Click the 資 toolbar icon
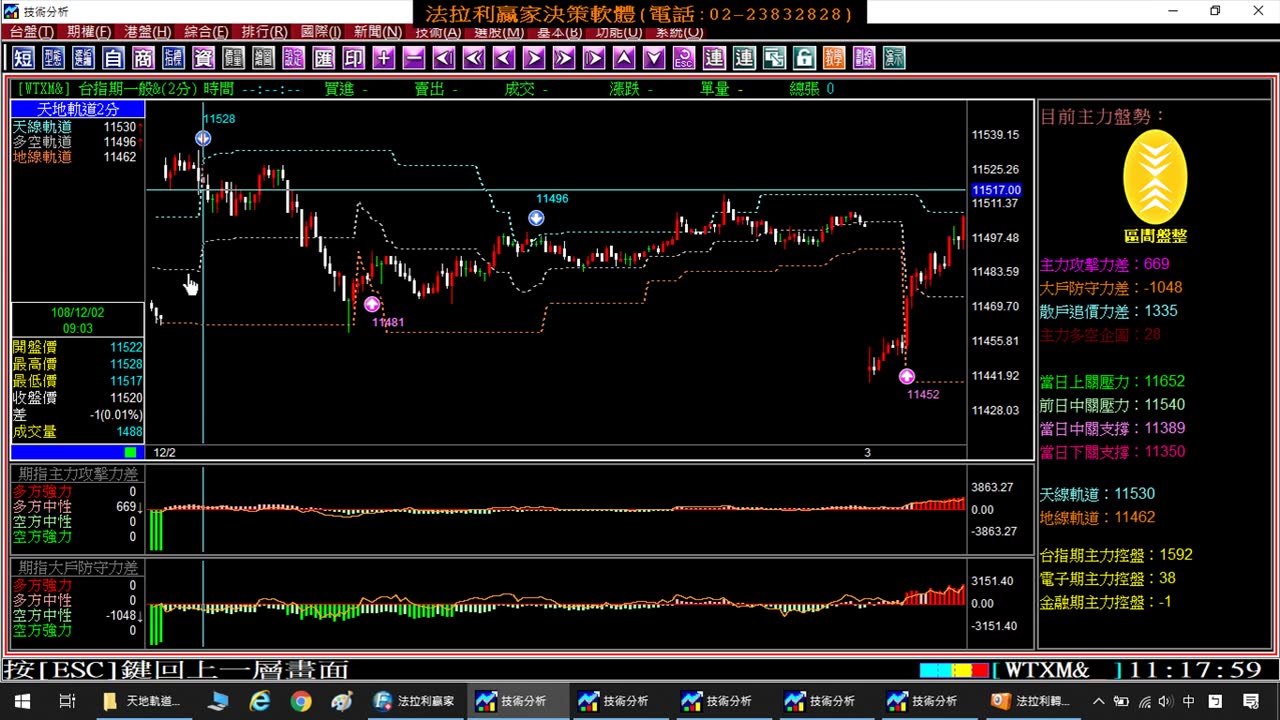 203,58
